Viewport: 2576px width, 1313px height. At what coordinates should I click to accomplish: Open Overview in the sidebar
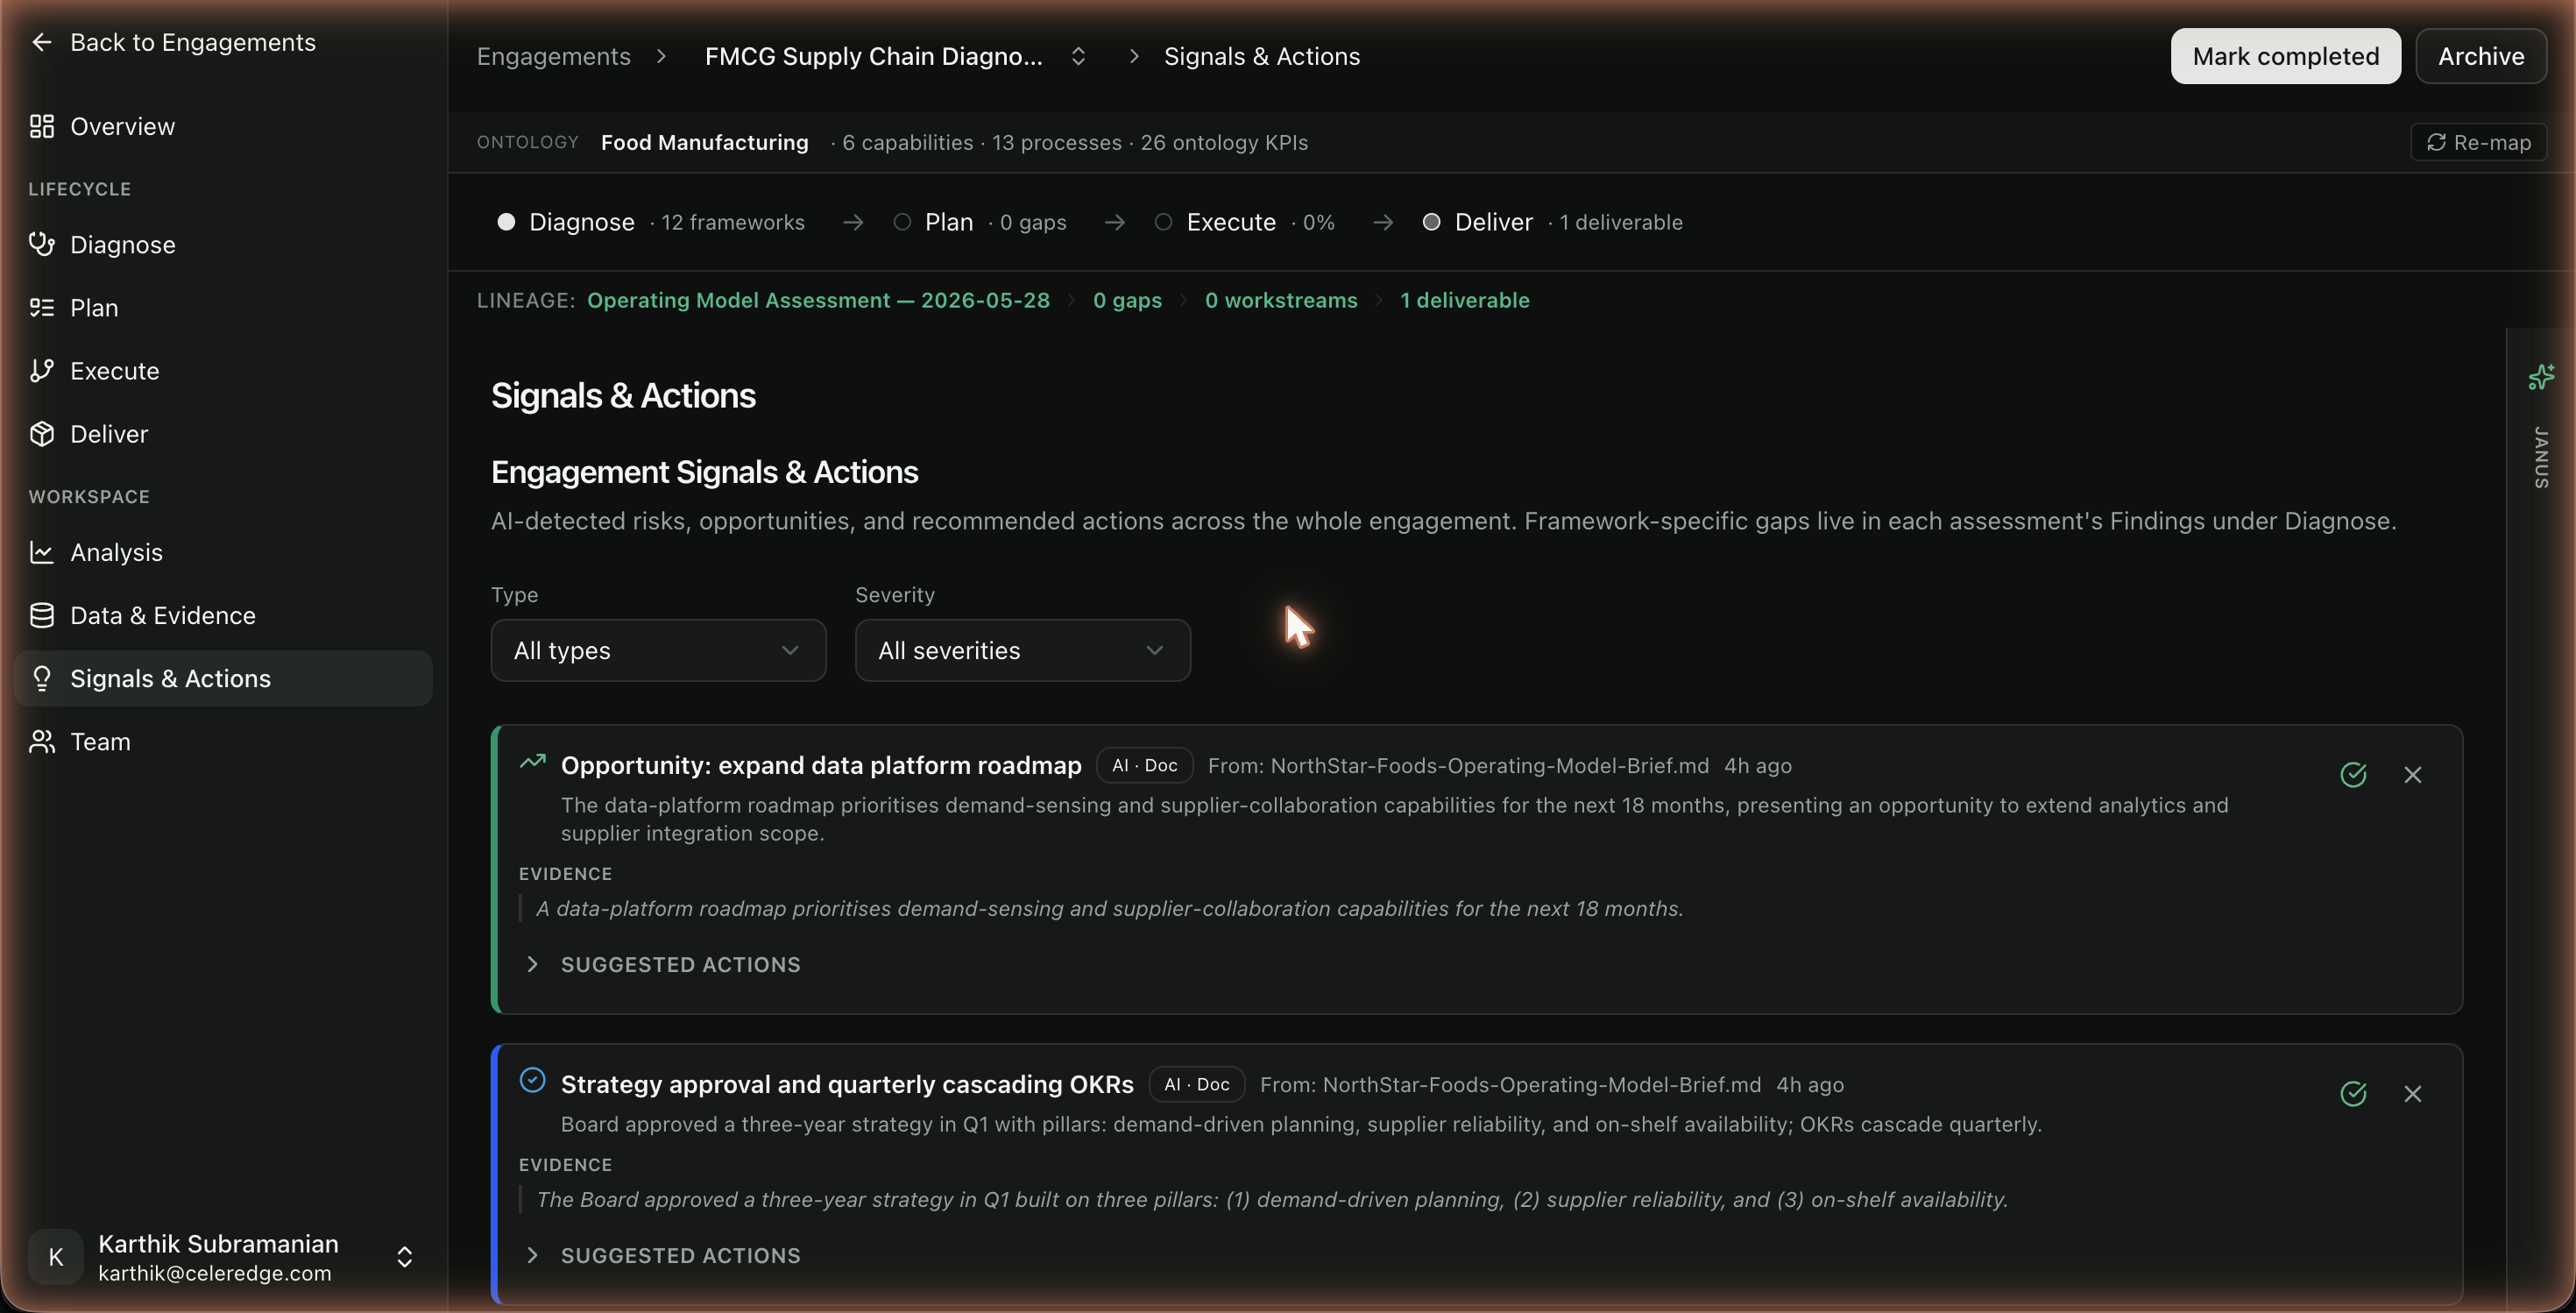pyautogui.click(x=223, y=127)
